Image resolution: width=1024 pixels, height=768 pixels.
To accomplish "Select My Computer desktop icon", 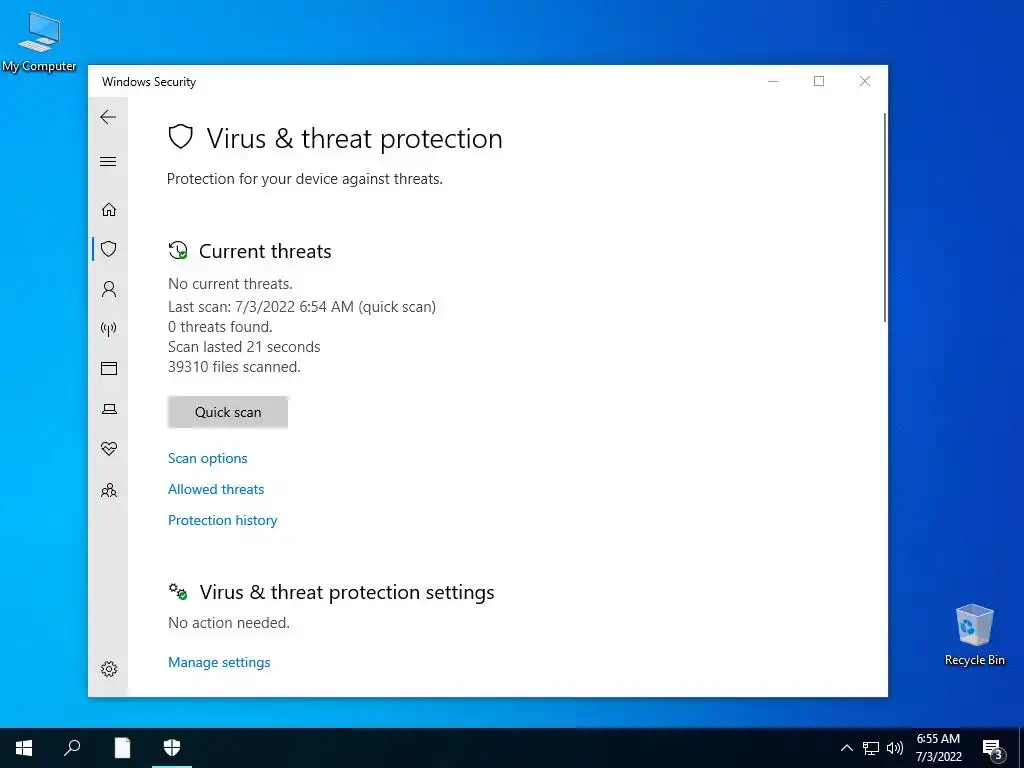I will tap(39, 42).
